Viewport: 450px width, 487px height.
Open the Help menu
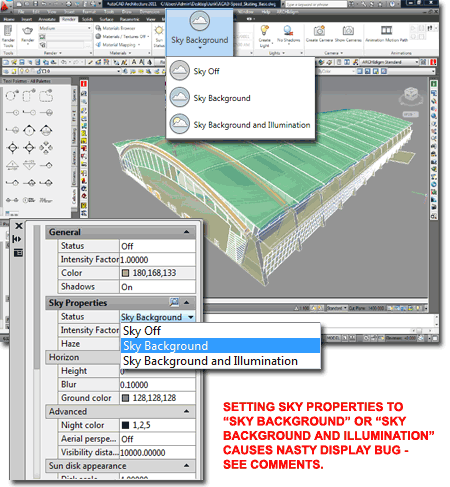pyautogui.click(x=266, y=12)
